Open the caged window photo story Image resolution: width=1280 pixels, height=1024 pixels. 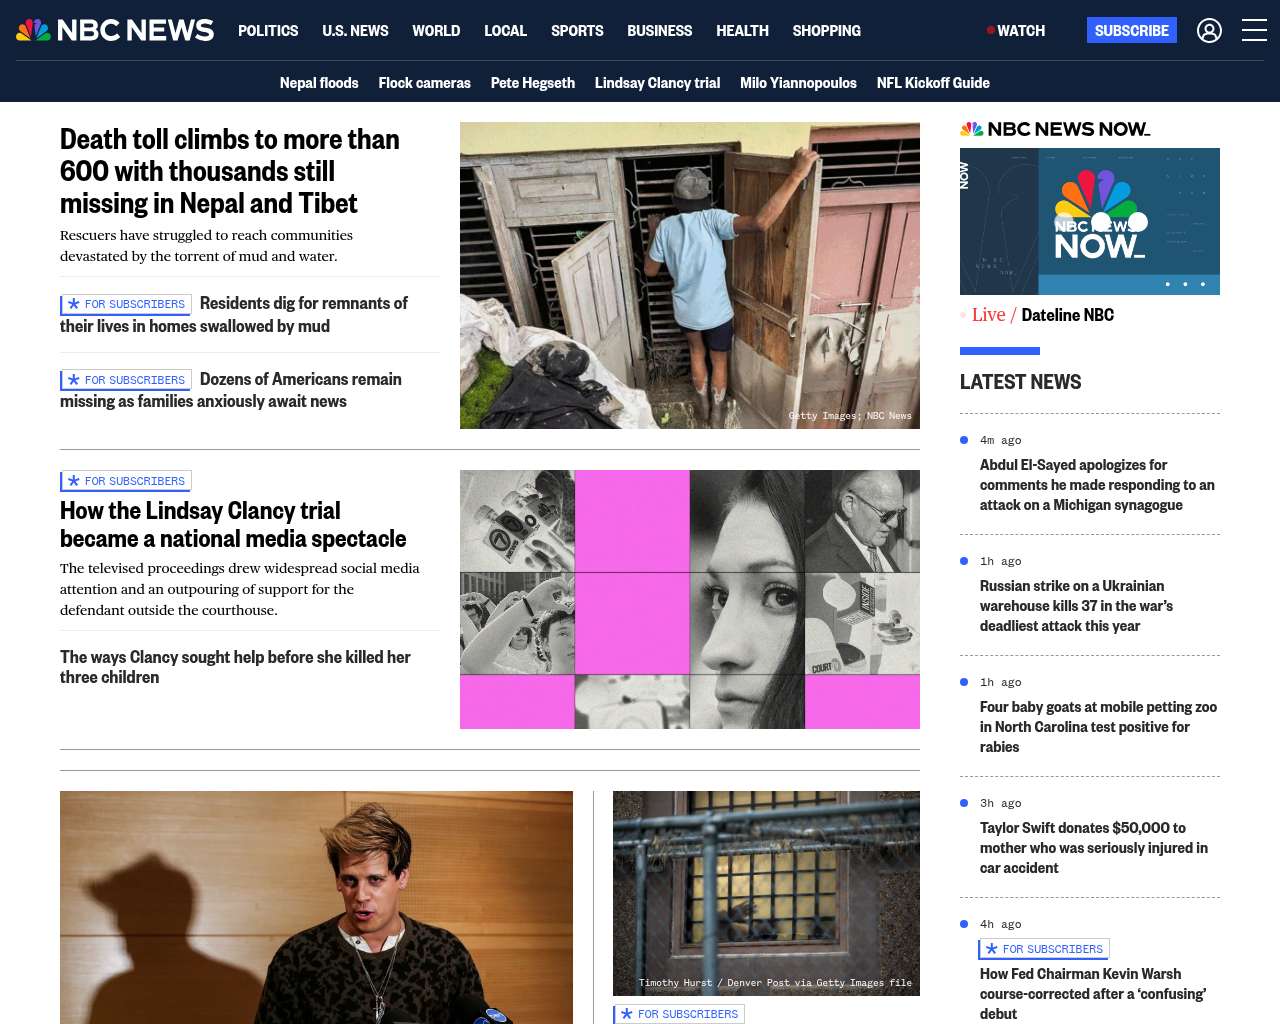(766, 893)
